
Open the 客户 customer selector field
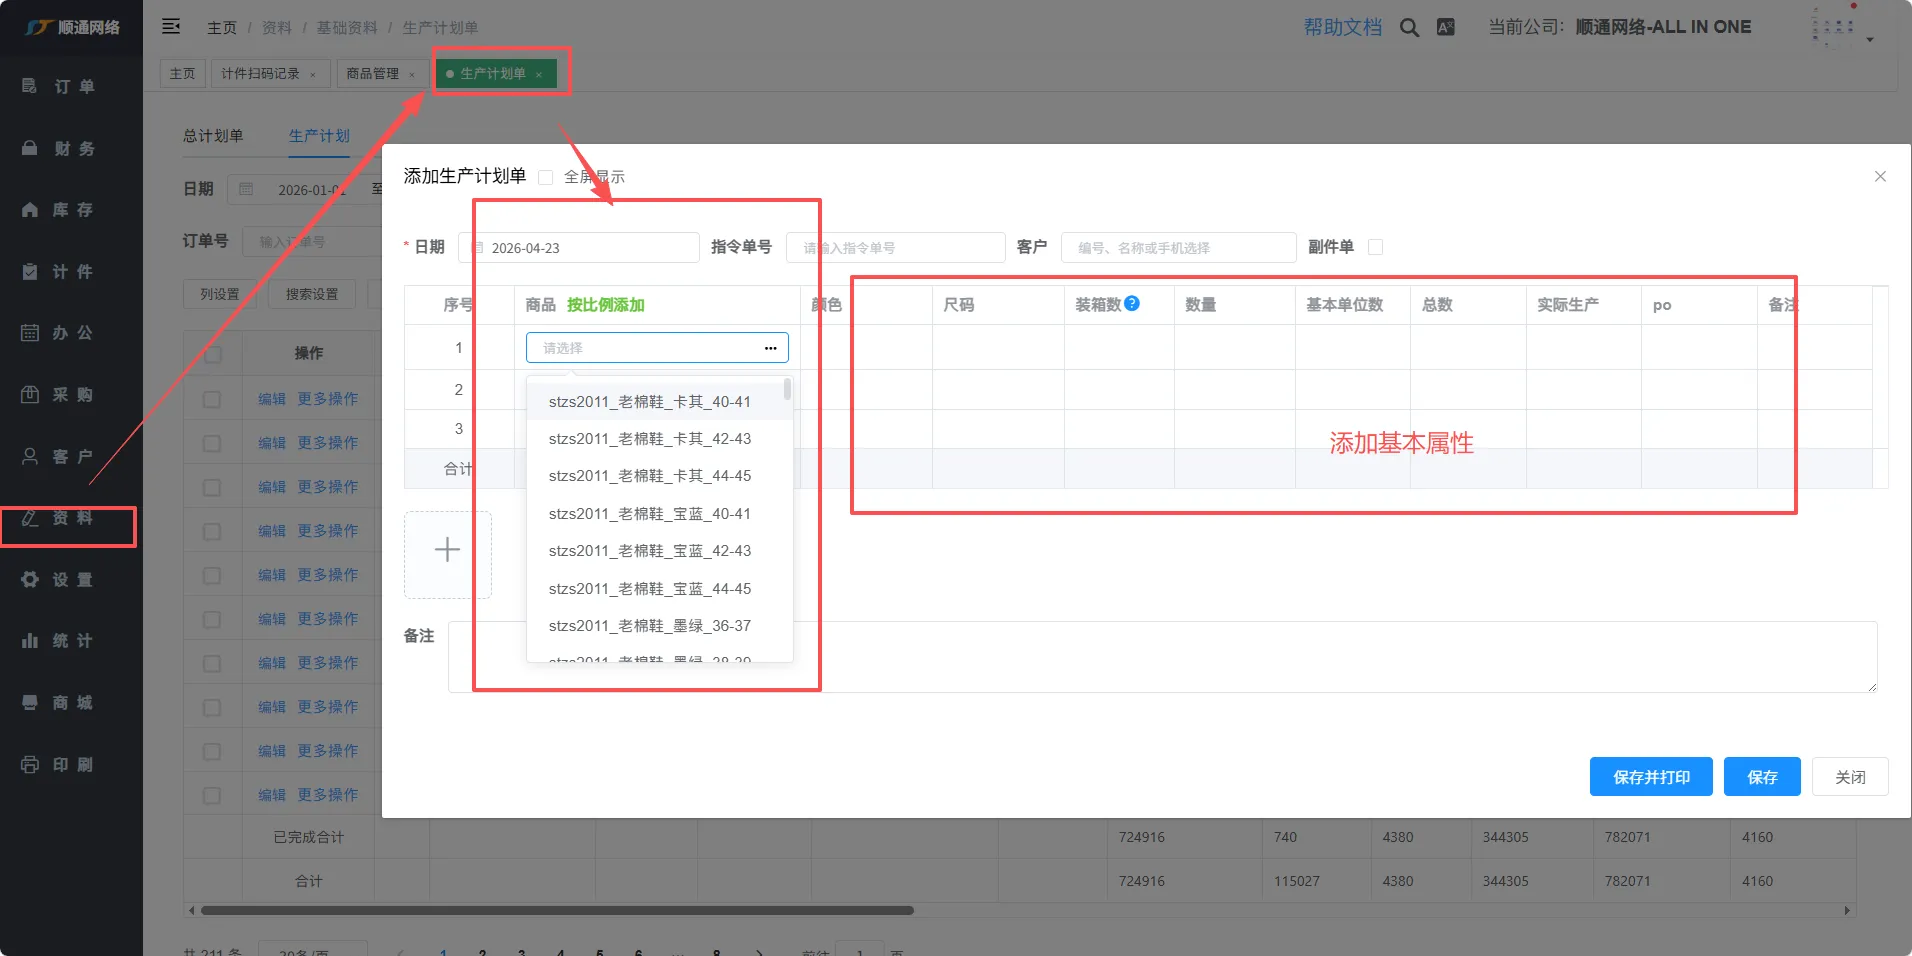click(1178, 248)
